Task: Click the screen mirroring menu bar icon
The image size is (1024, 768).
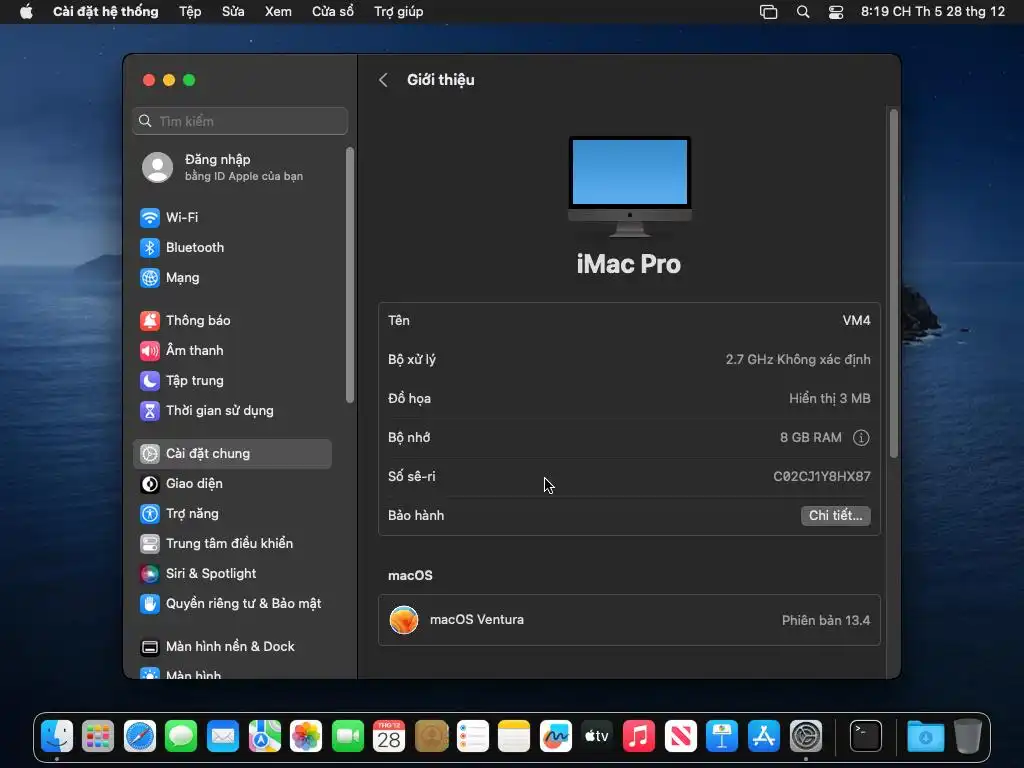Action: [x=769, y=12]
